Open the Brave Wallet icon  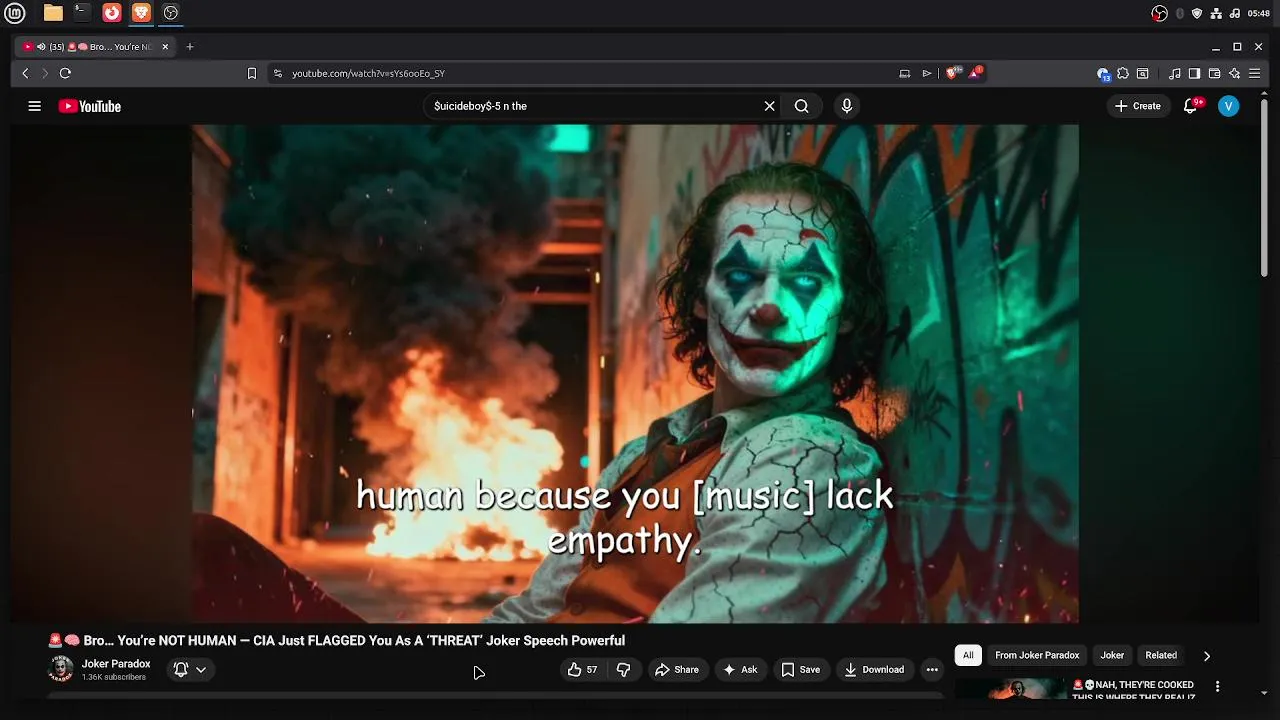[x=1214, y=73]
